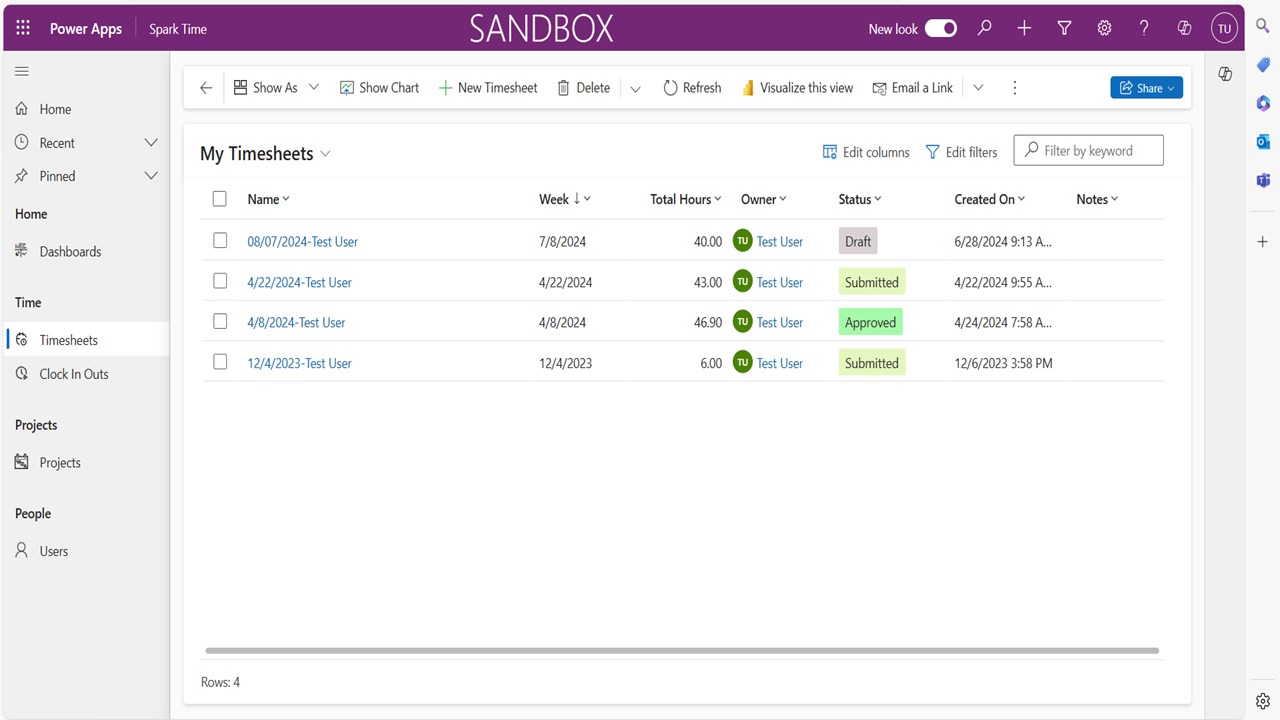
Task: Open the advanced filter funnel icon
Action: click(1064, 28)
